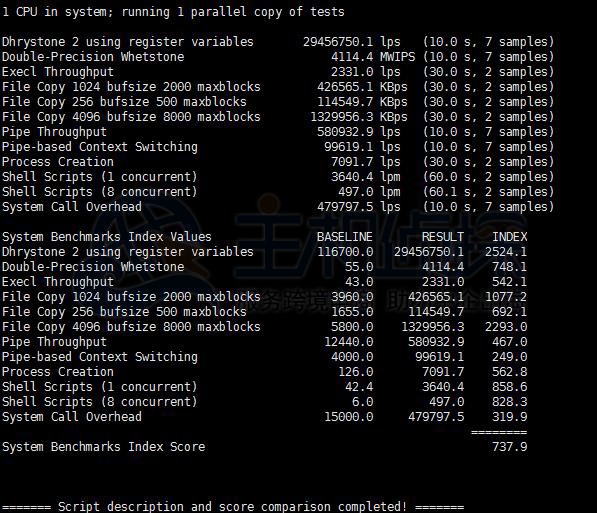Viewport: 597px width, 513px height.
Task: Select the Dhrystone raw value 29456750.1 lps
Action: coord(352,42)
